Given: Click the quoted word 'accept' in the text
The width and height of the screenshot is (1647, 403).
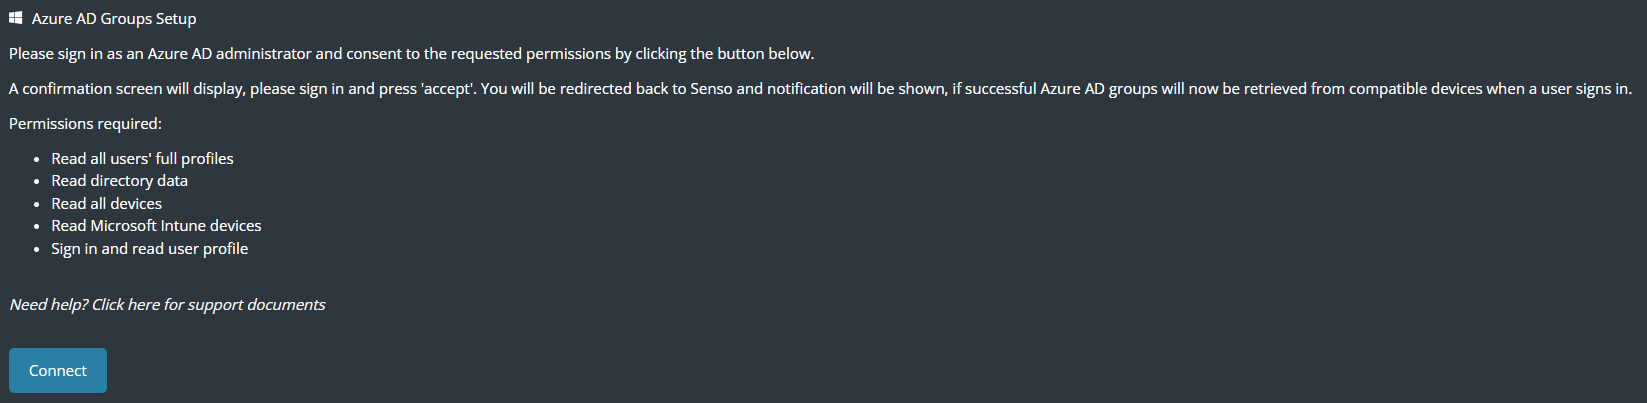Looking at the screenshot, I should tap(448, 89).
